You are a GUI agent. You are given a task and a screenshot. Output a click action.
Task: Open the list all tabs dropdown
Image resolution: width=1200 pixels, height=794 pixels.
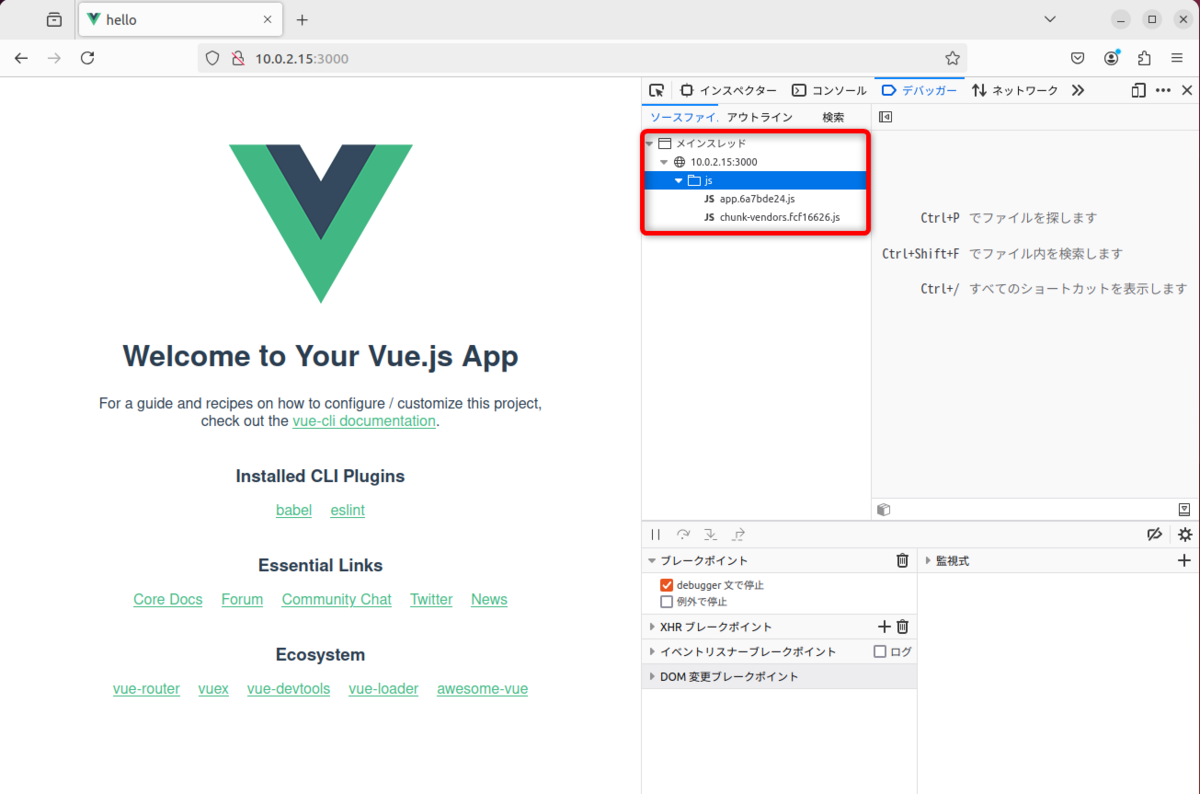tap(1050, 19)
